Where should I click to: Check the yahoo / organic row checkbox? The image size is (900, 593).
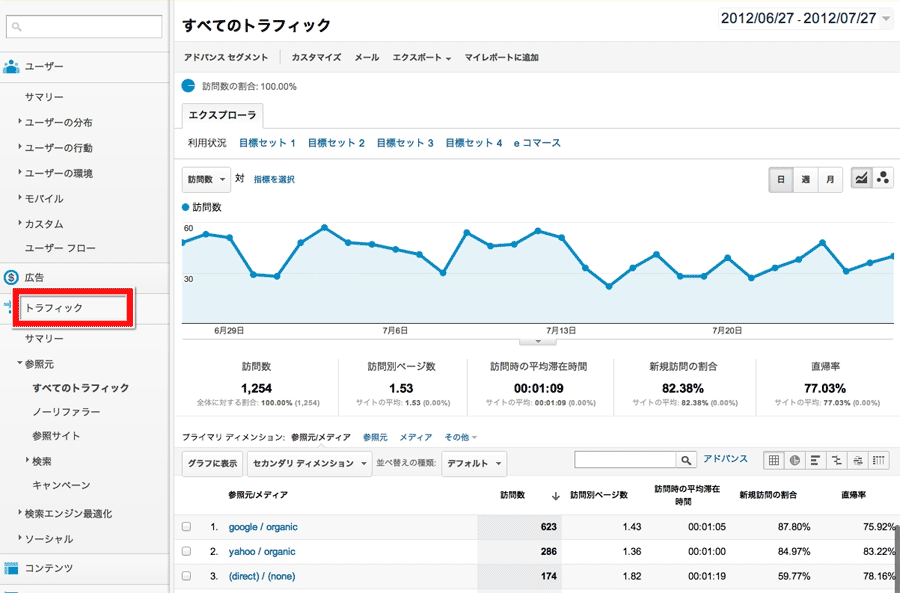(187, 552)
